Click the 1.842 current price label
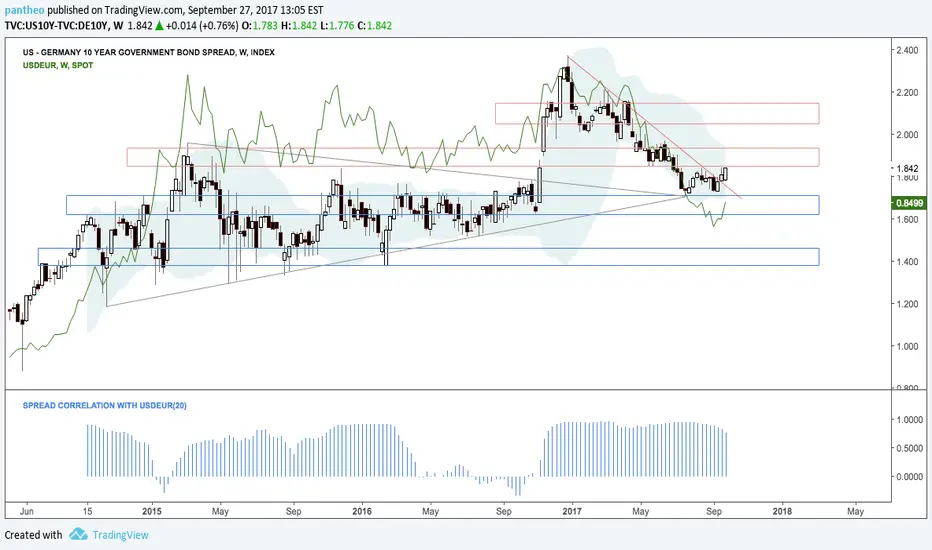The height and width of the screenshot is (550, 932). pos(908,168)
